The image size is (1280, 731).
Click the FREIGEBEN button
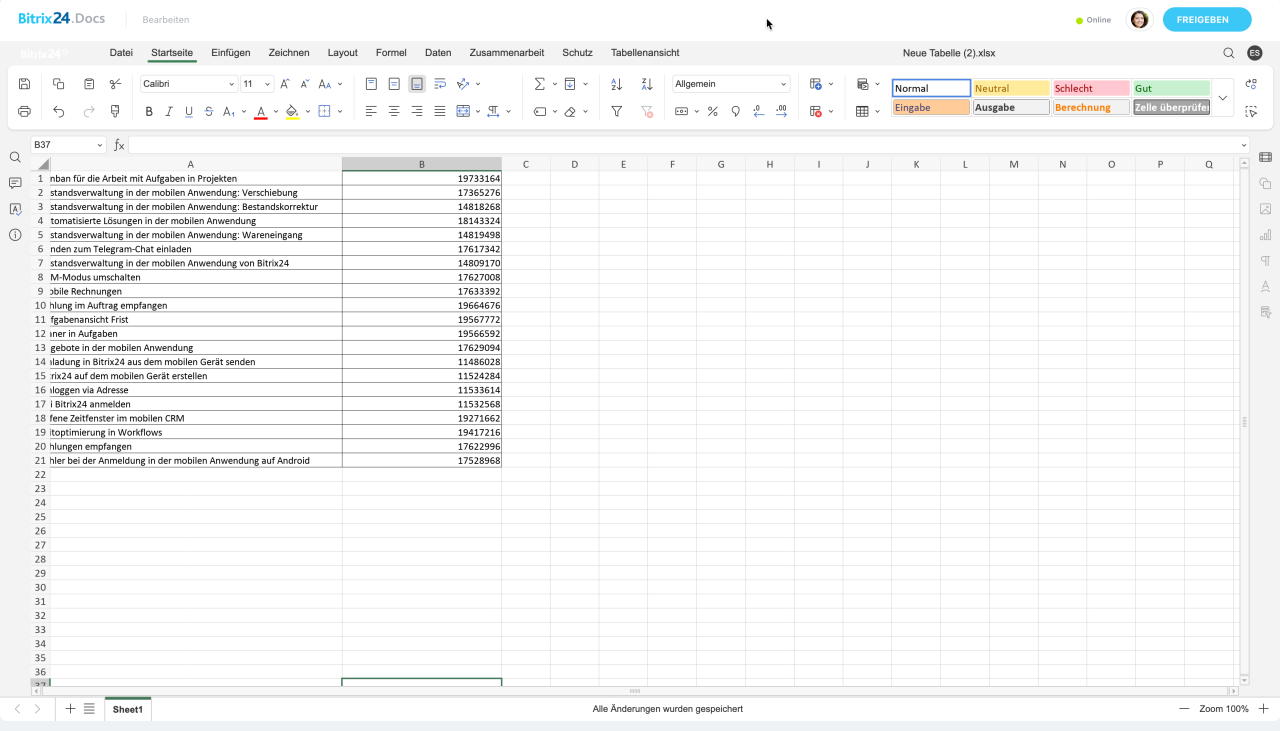[1206, 20]
